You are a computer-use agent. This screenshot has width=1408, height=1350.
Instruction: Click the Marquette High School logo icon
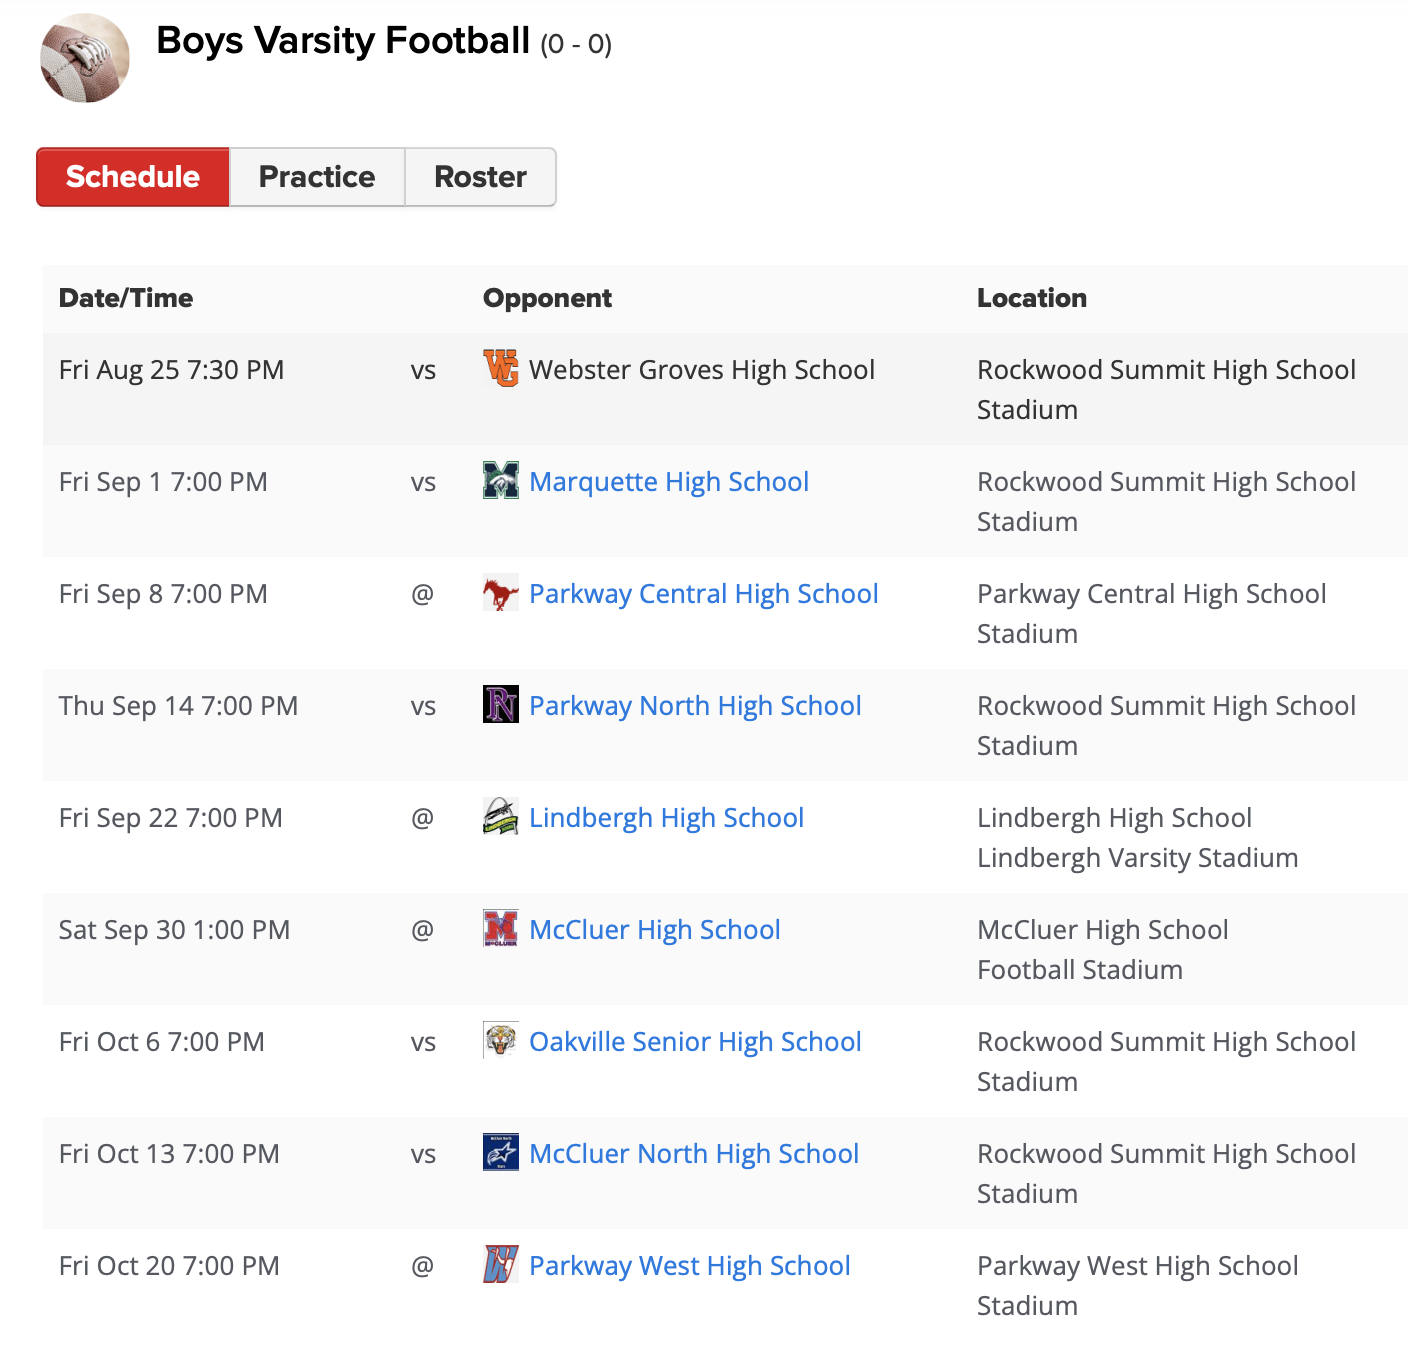pyautogui.click(x=501, y=481)
